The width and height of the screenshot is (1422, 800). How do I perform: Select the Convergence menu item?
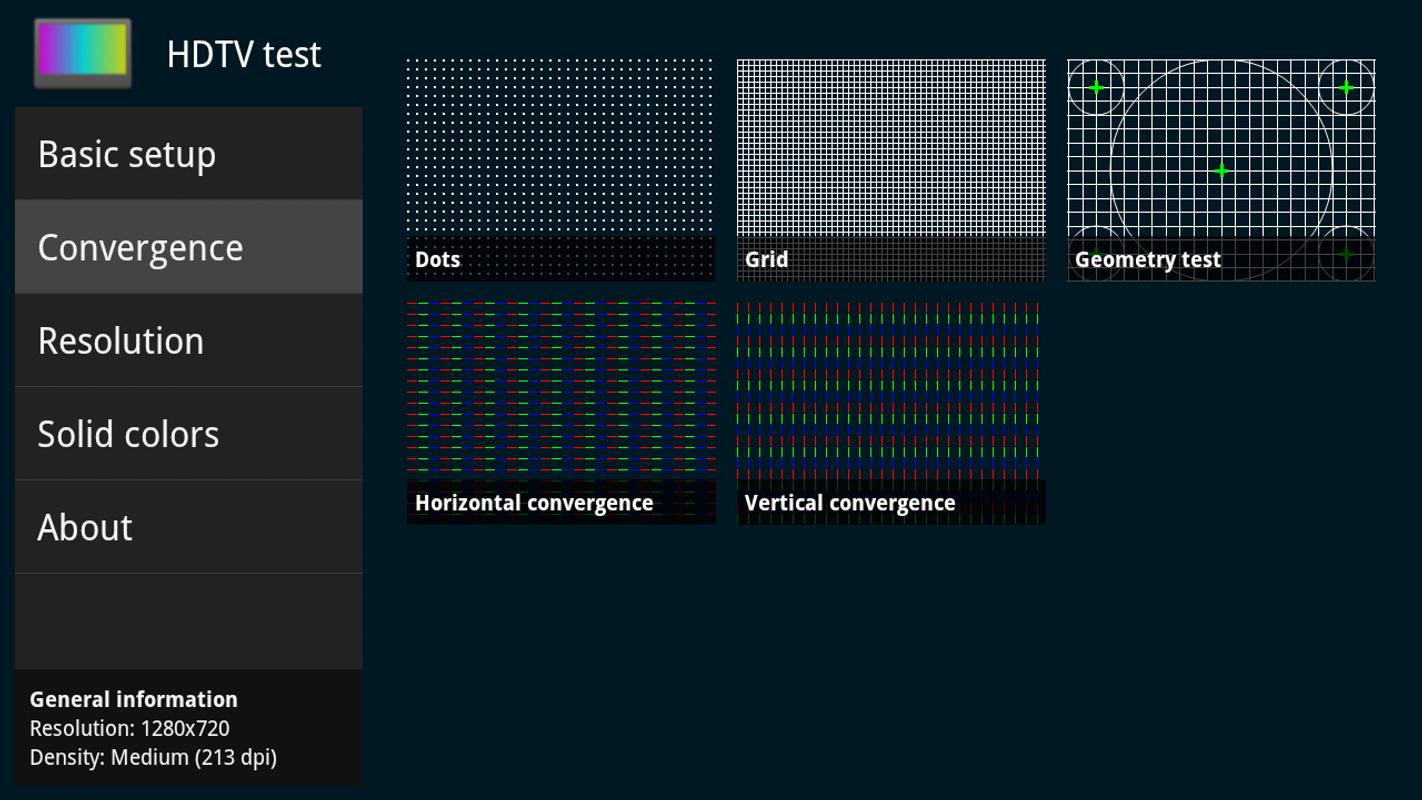189,247
